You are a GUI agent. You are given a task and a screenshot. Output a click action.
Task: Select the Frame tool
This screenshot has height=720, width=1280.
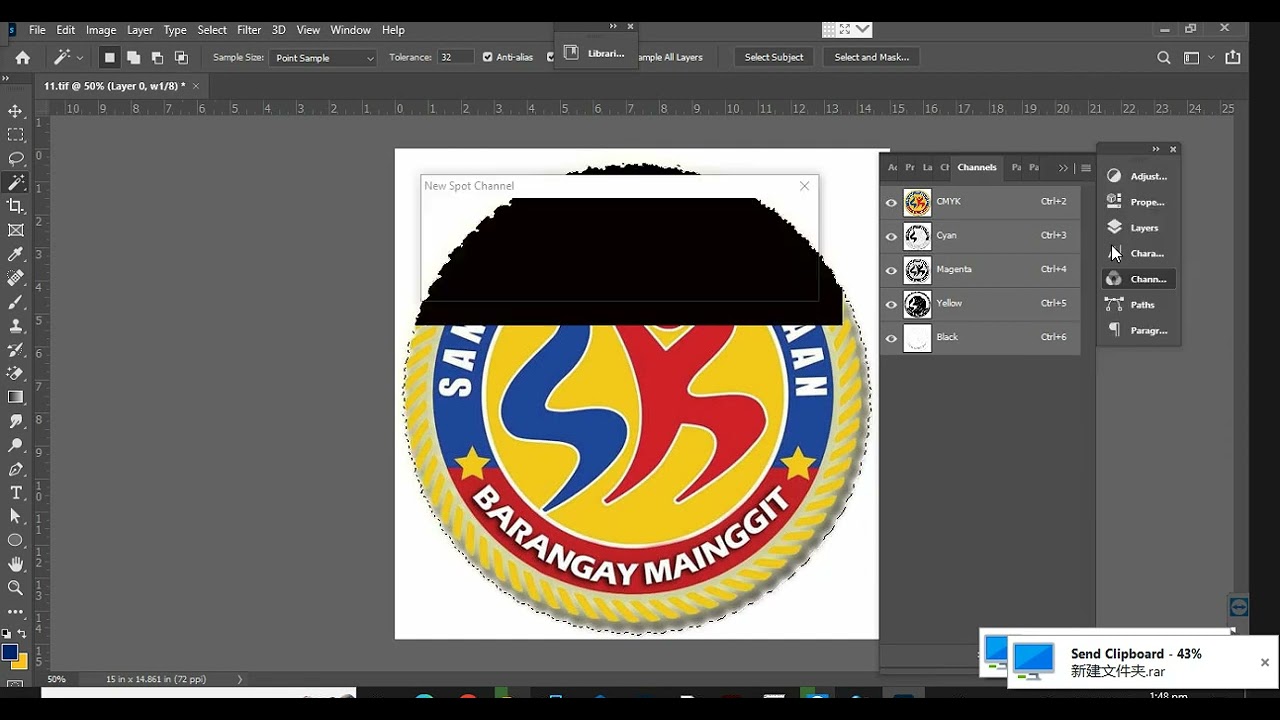[15, 230]
